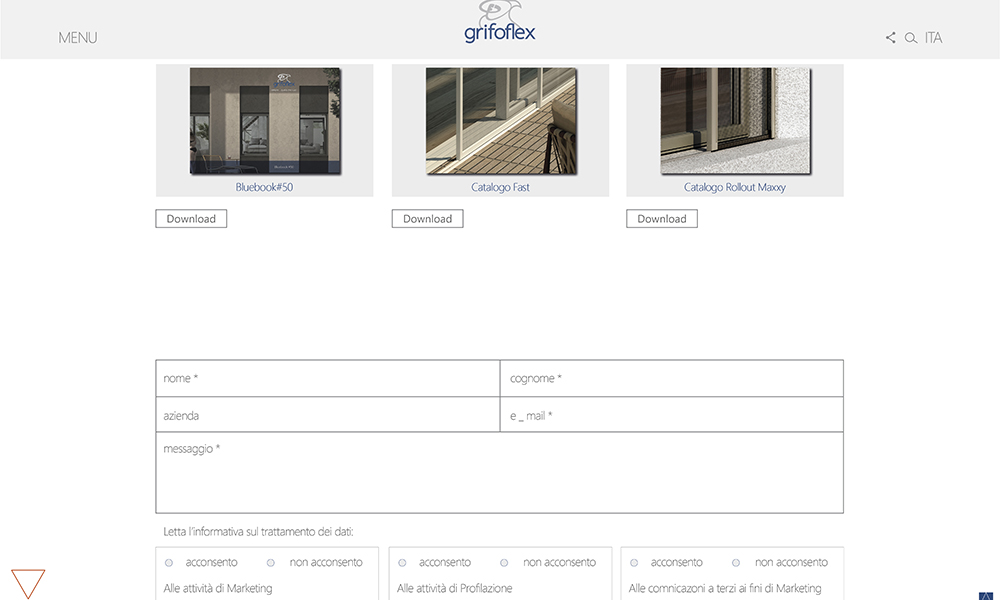This screenshot has width=1000, height=600.
Task: Click 'Alle comnicazoni a terzi' label
Action: (724, 588)
